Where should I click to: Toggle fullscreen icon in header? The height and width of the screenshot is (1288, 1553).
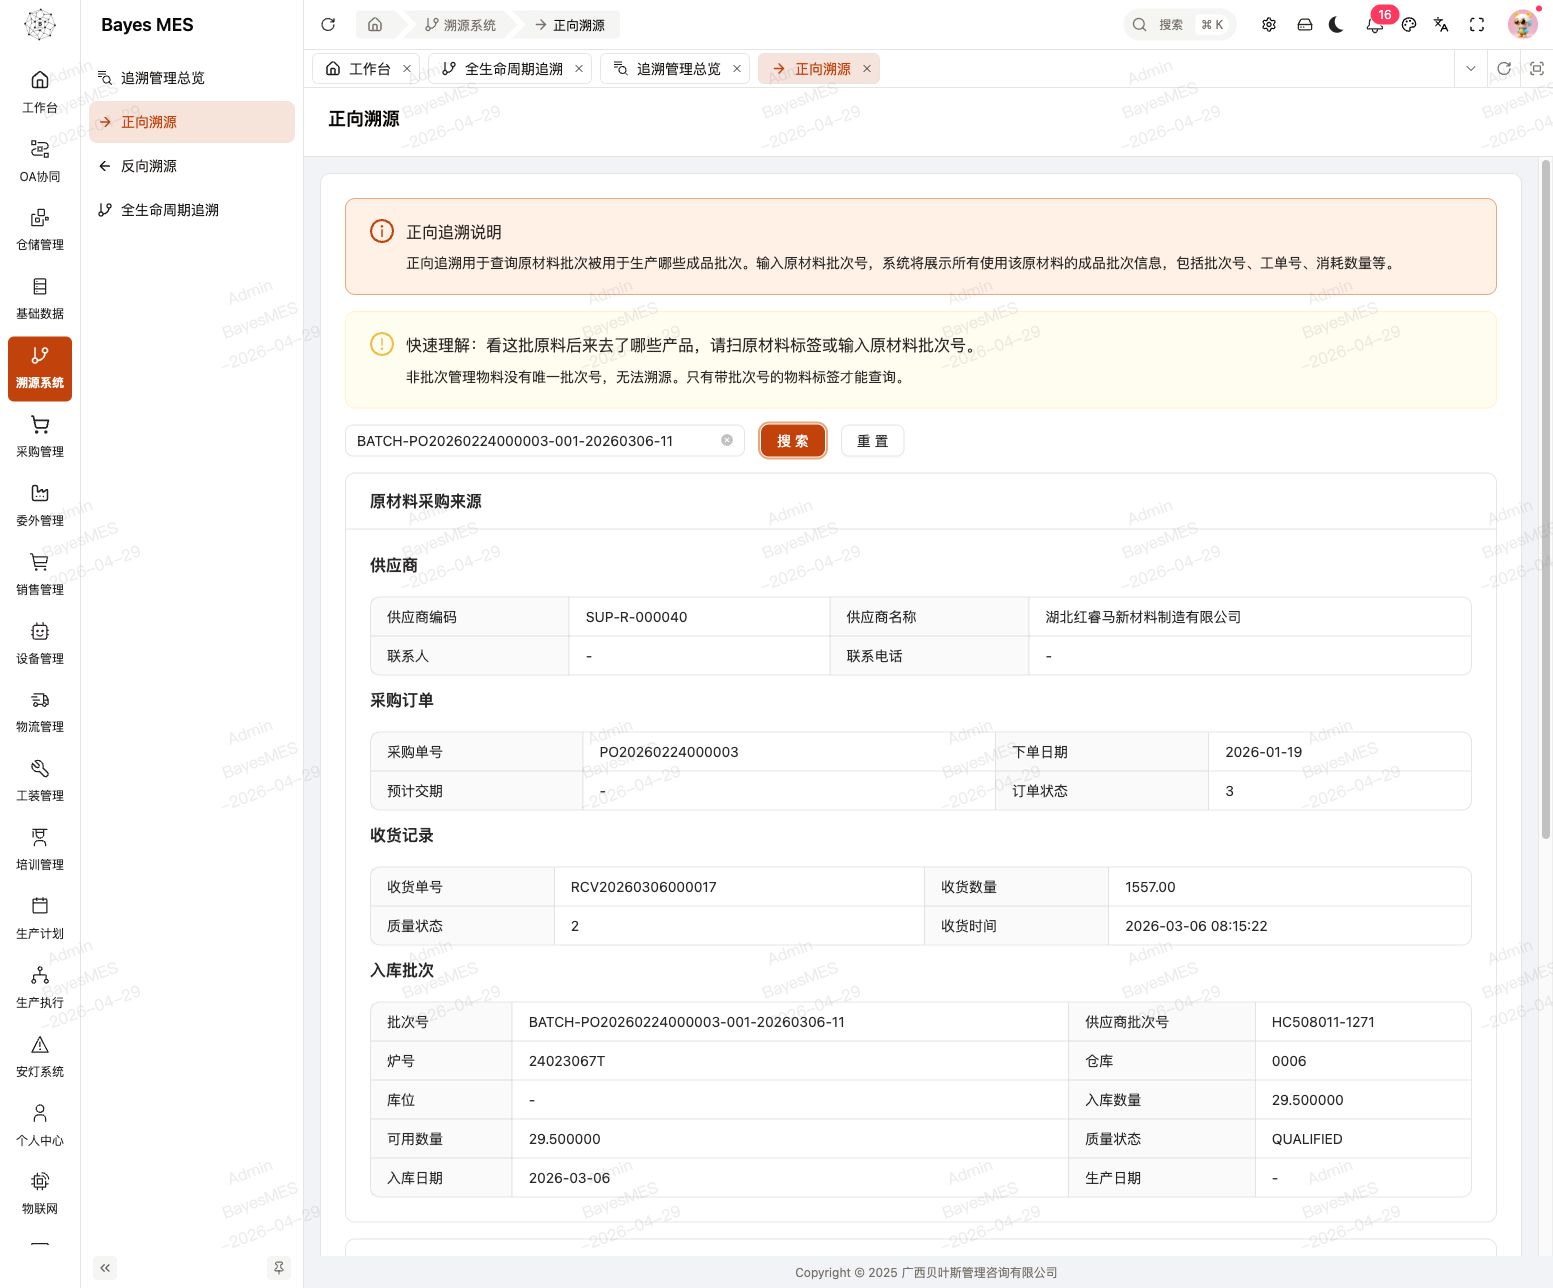click(1477, 24)
